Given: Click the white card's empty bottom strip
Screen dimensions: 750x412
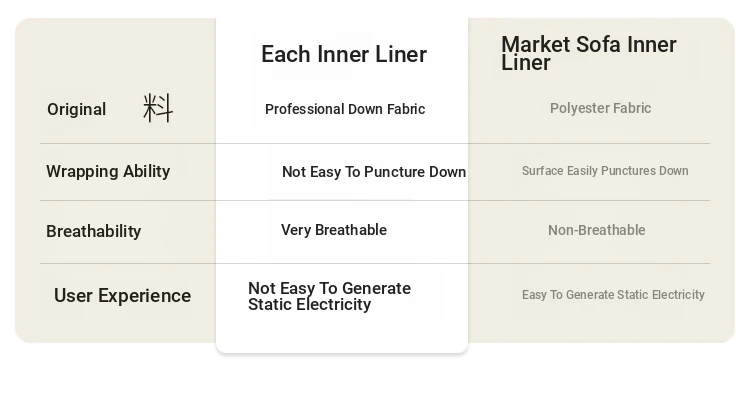Looking at the screenshot, I should point(341,337).
